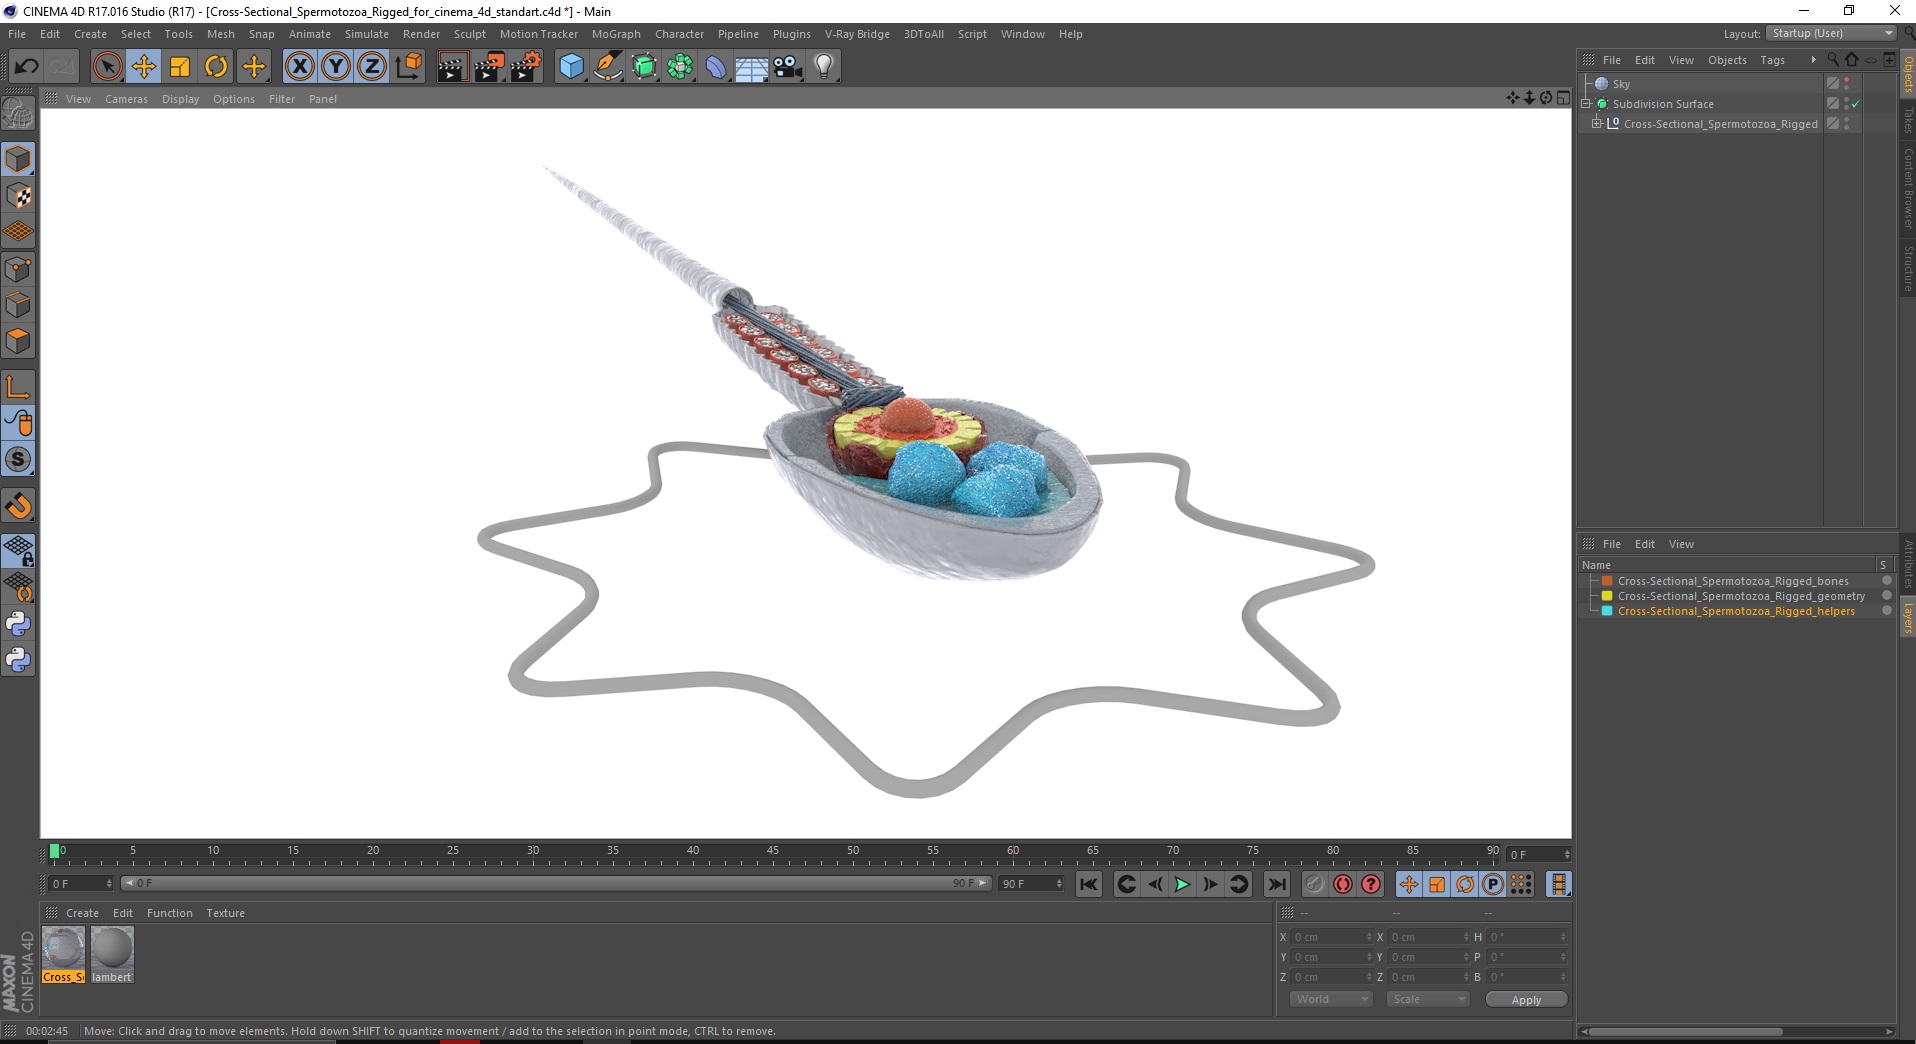Screen dimensions: 1916x1044
Task: Enable the Axis tool
Action: click(x=18, y=387)
